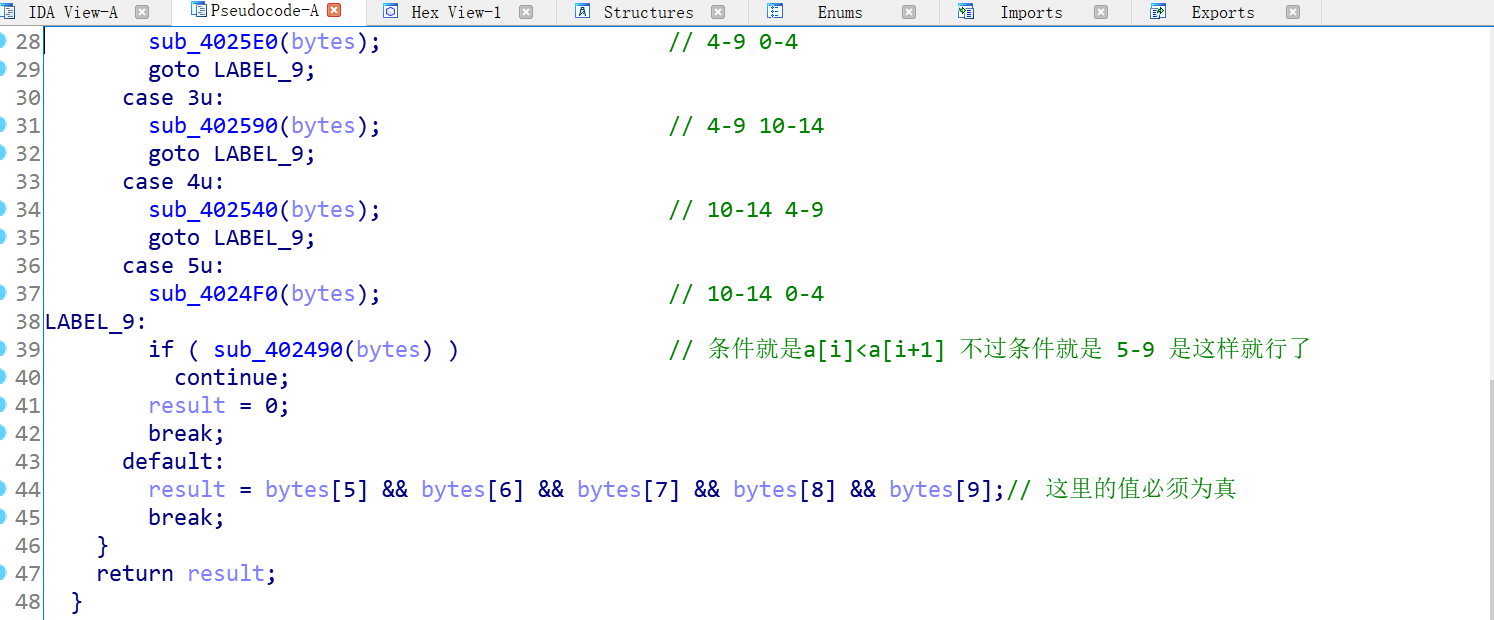Click the Enums tab icon
The width and height of the screenshot is (1494, 620).
pyautogui.click(x=775, y=12)
